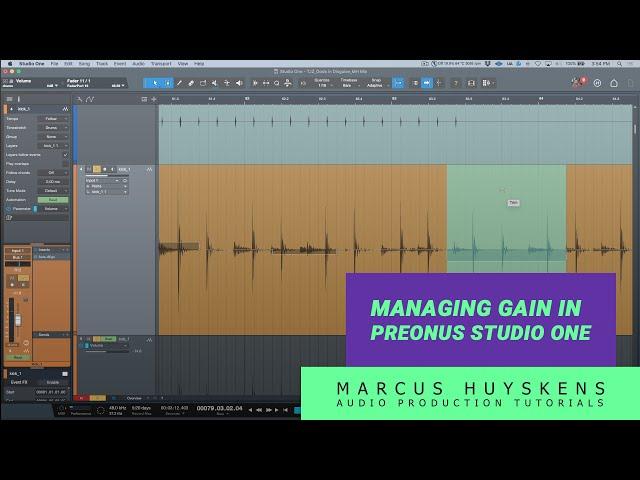Open Spotlight search in menu bar
Image resolution: width=640 pixels, height=480 pixels.
(620, 64)
